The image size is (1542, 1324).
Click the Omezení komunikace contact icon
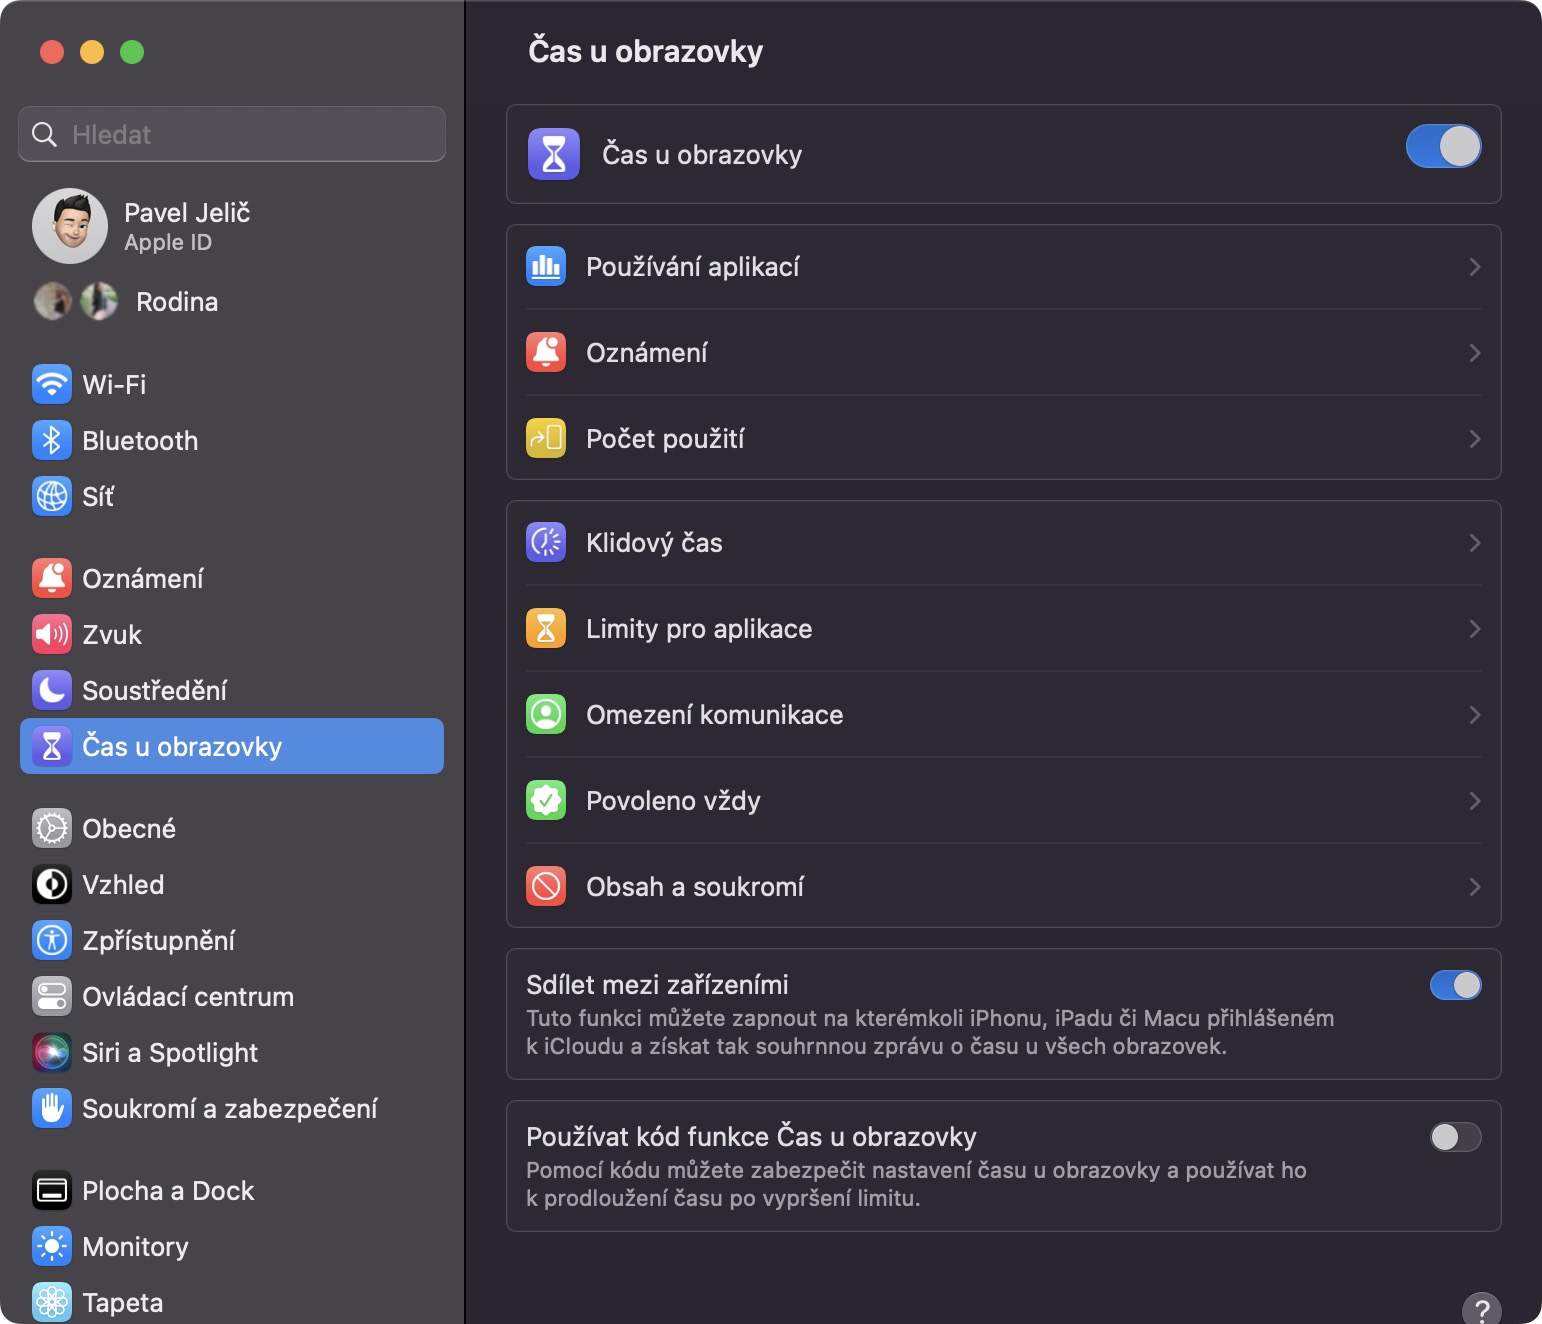click(546, 714)
